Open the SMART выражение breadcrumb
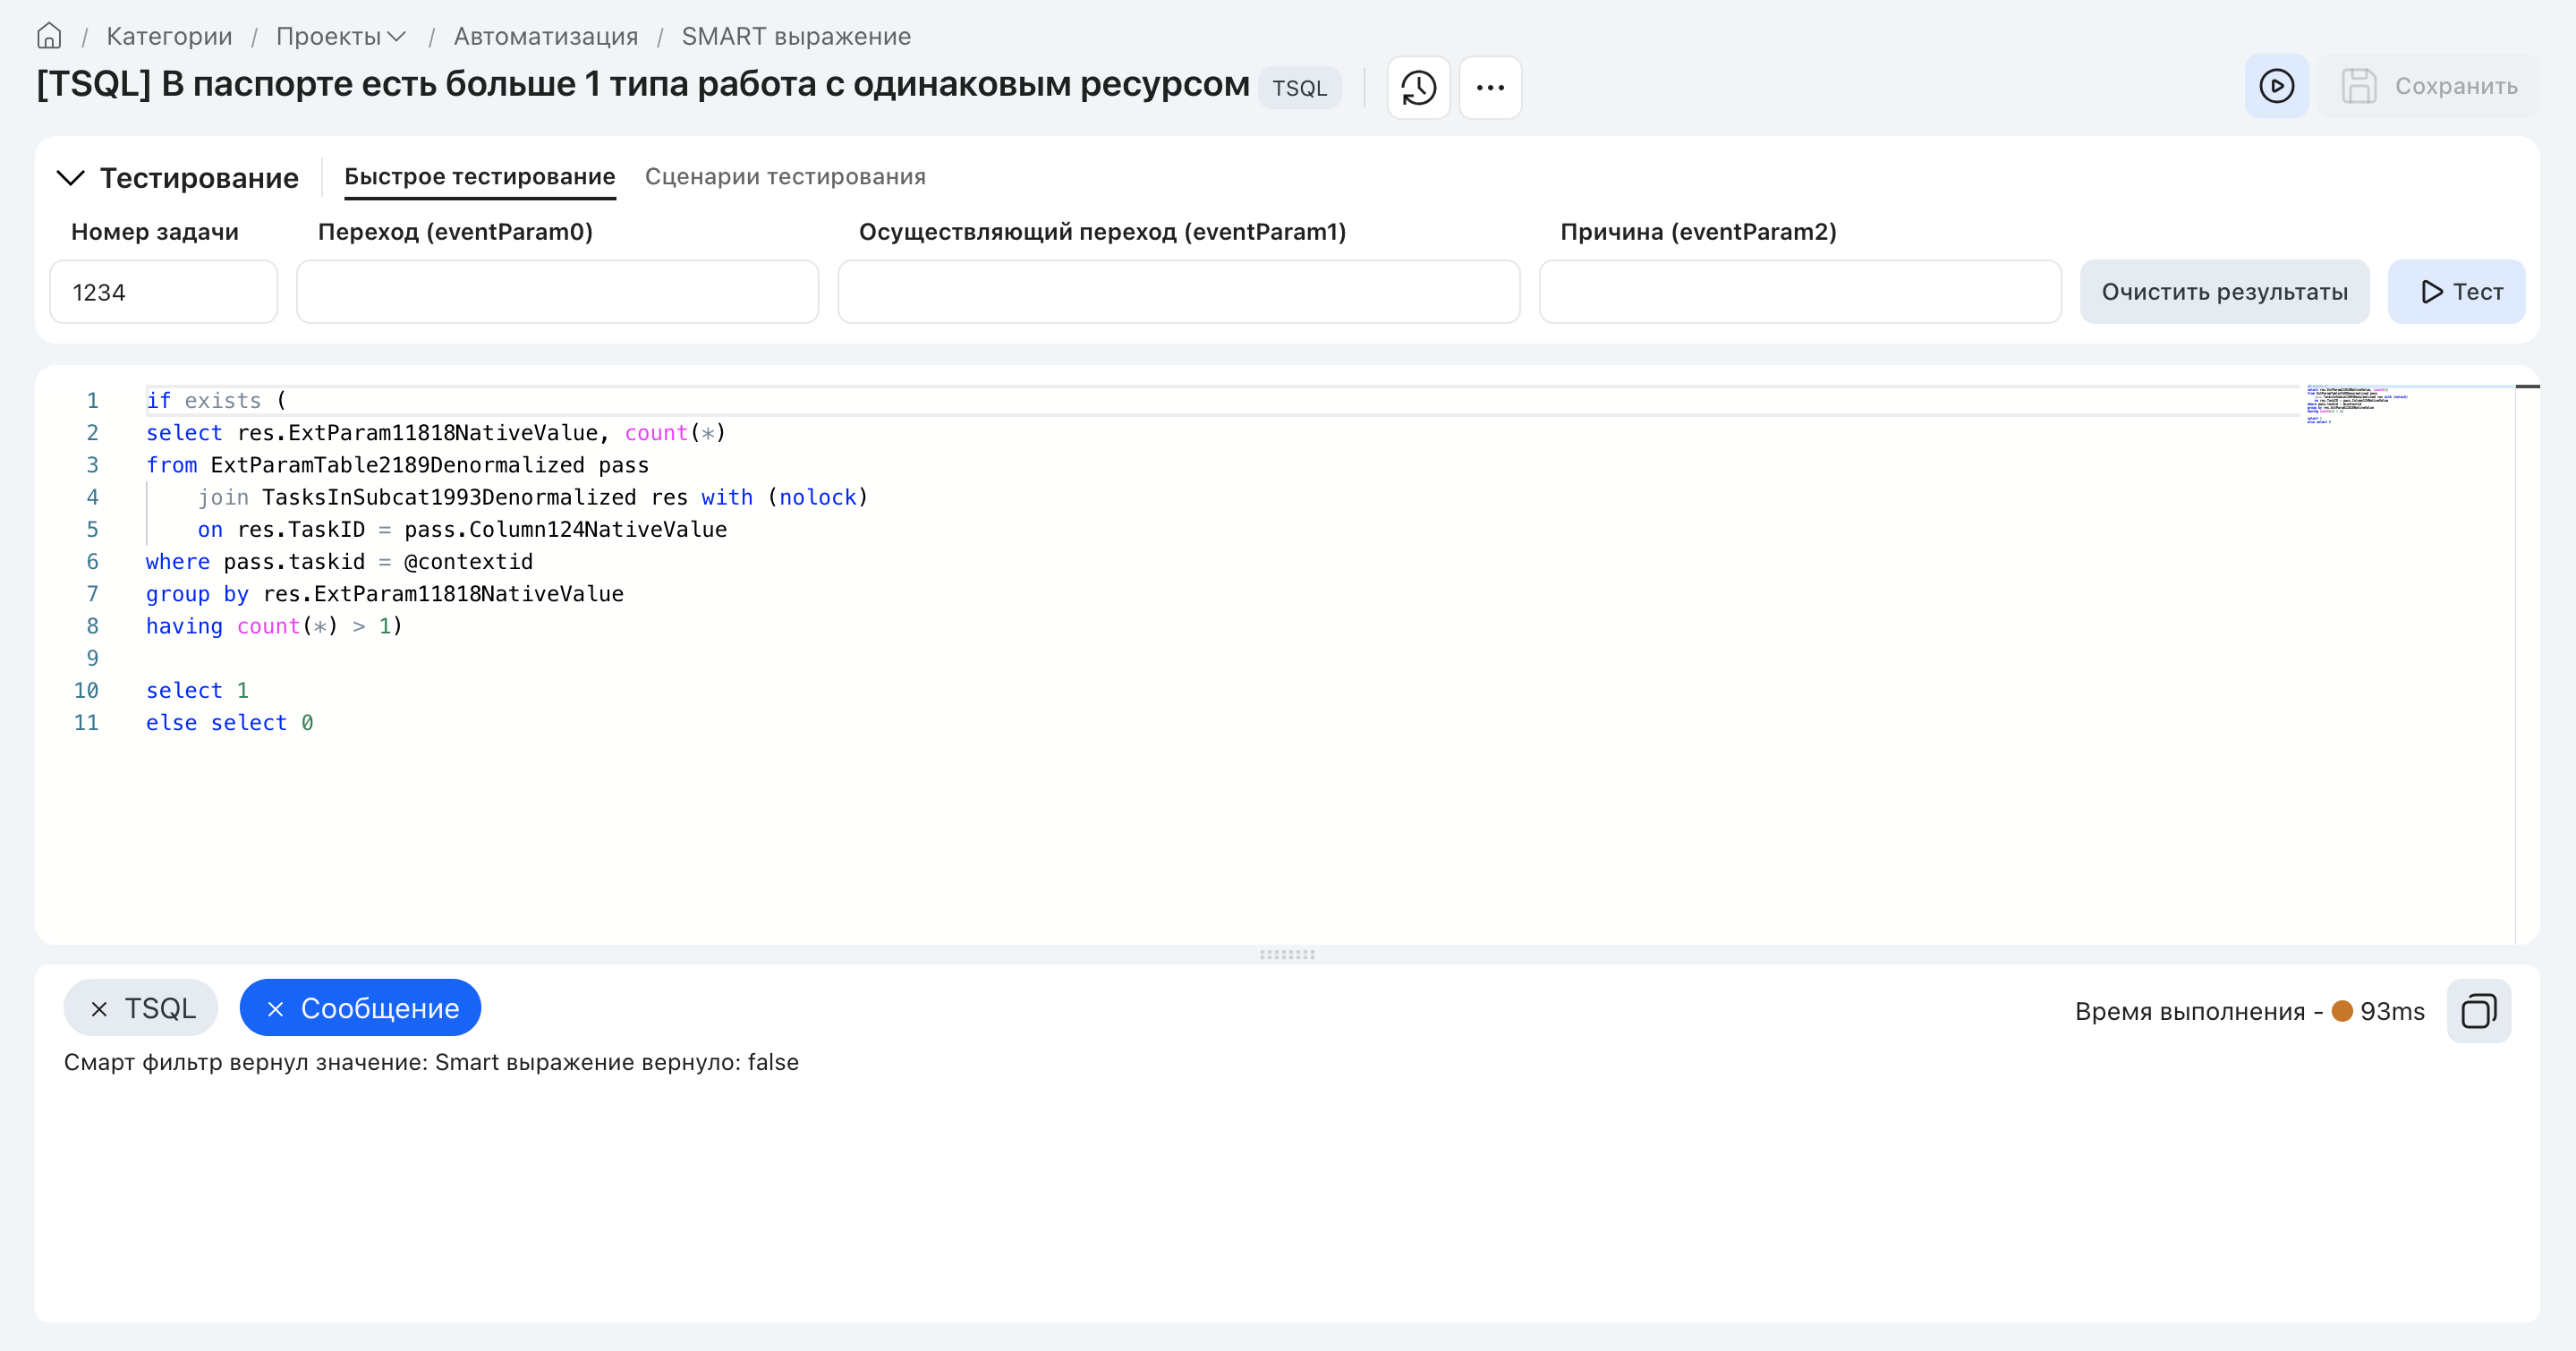The width and height of the screenshot is (2576, 1351). pos(796,36)
